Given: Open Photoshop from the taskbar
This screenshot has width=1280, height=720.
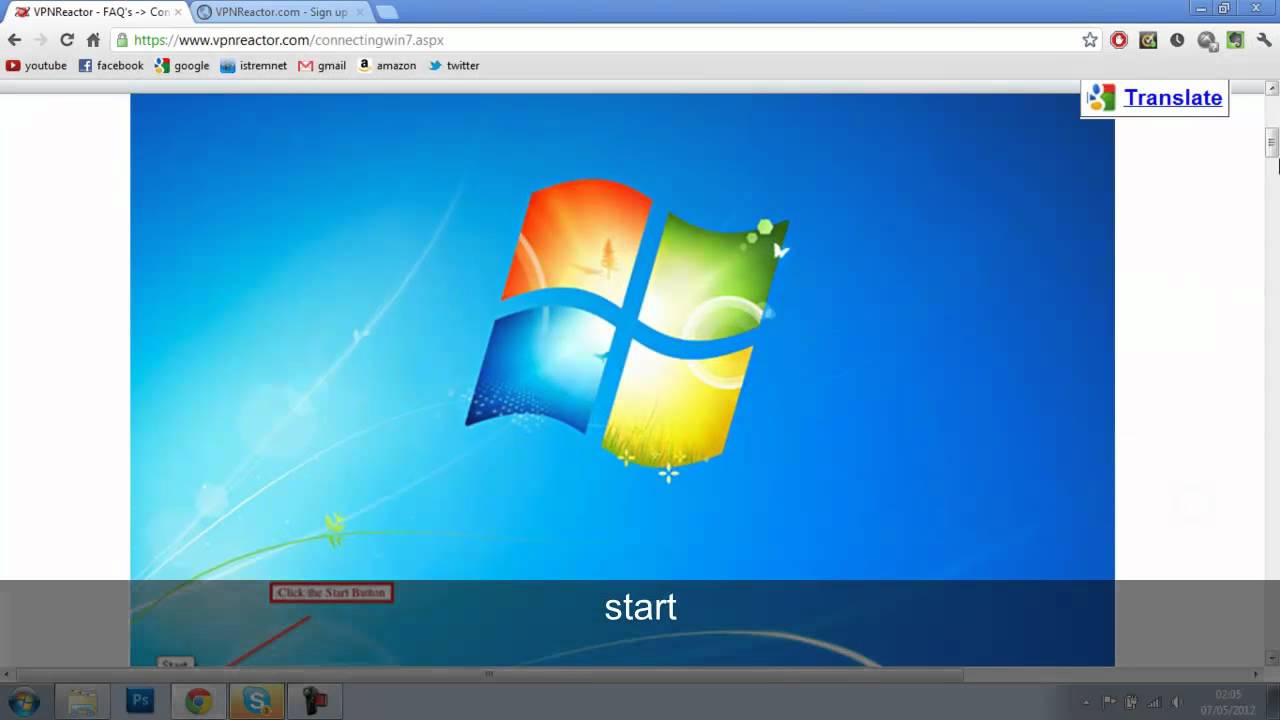Looking at the screenshot, I should pos(140,702).
